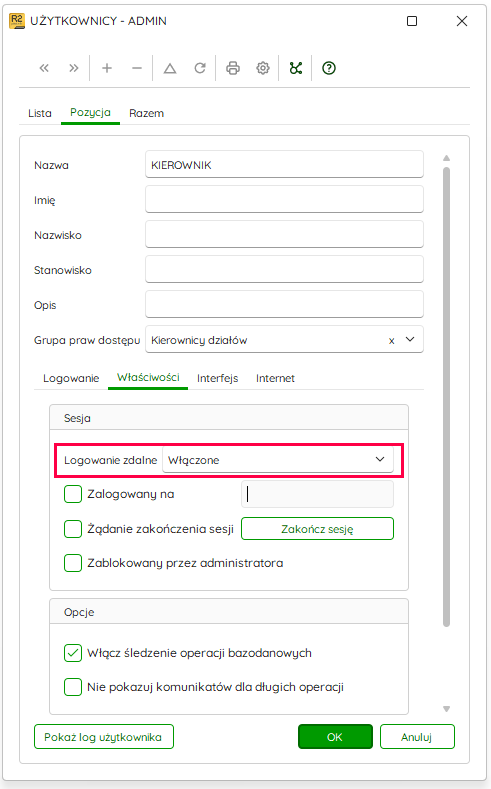491x789 pixels.
Task: Click scrollbar down arrow
Action: [446, 709]
